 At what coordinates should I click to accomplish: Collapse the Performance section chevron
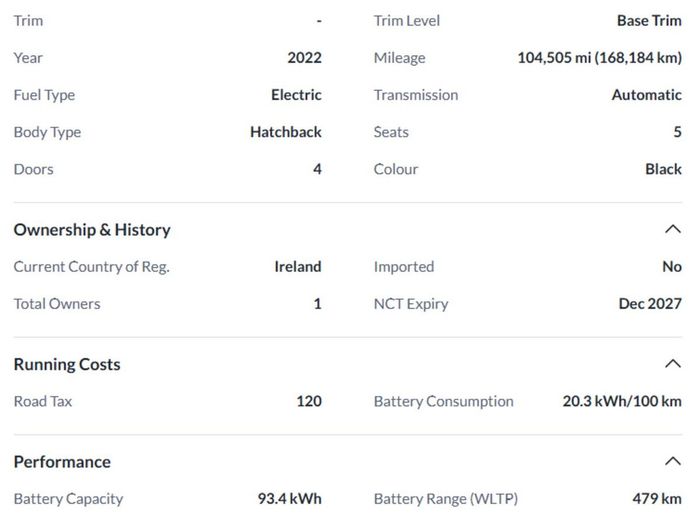(673, 461)
